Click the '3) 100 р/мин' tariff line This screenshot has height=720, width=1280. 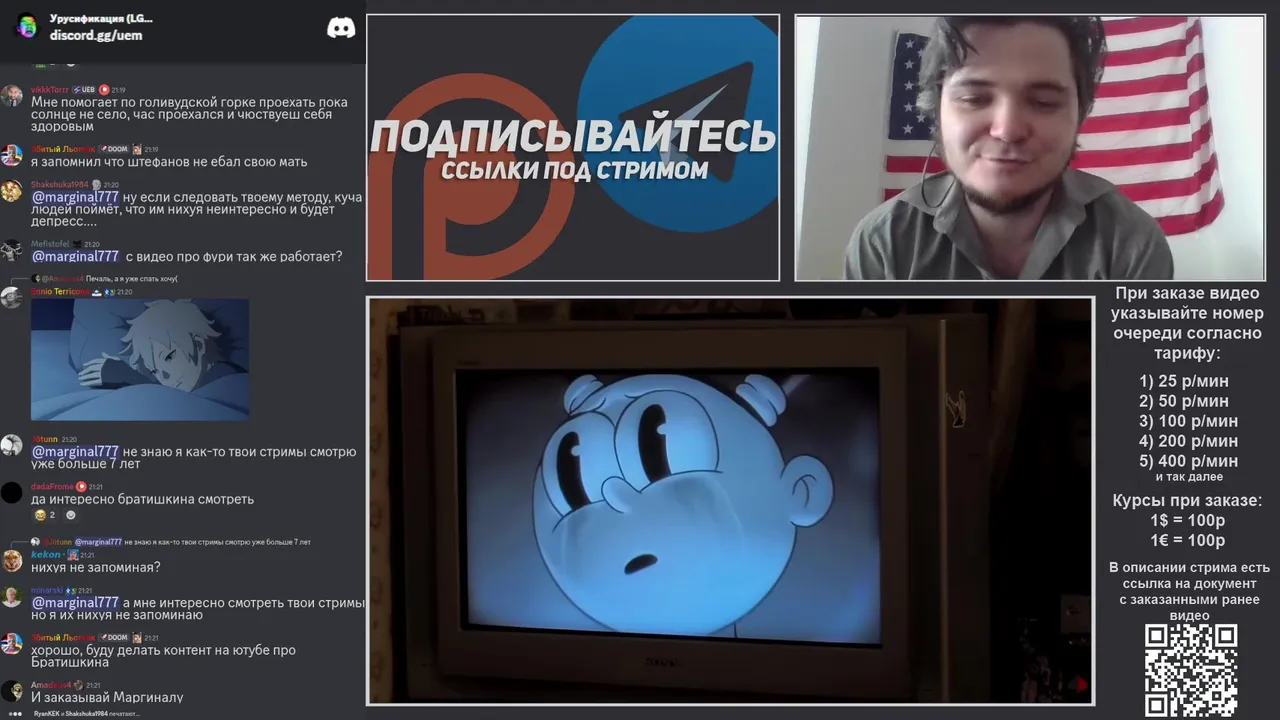[1188, 421]
